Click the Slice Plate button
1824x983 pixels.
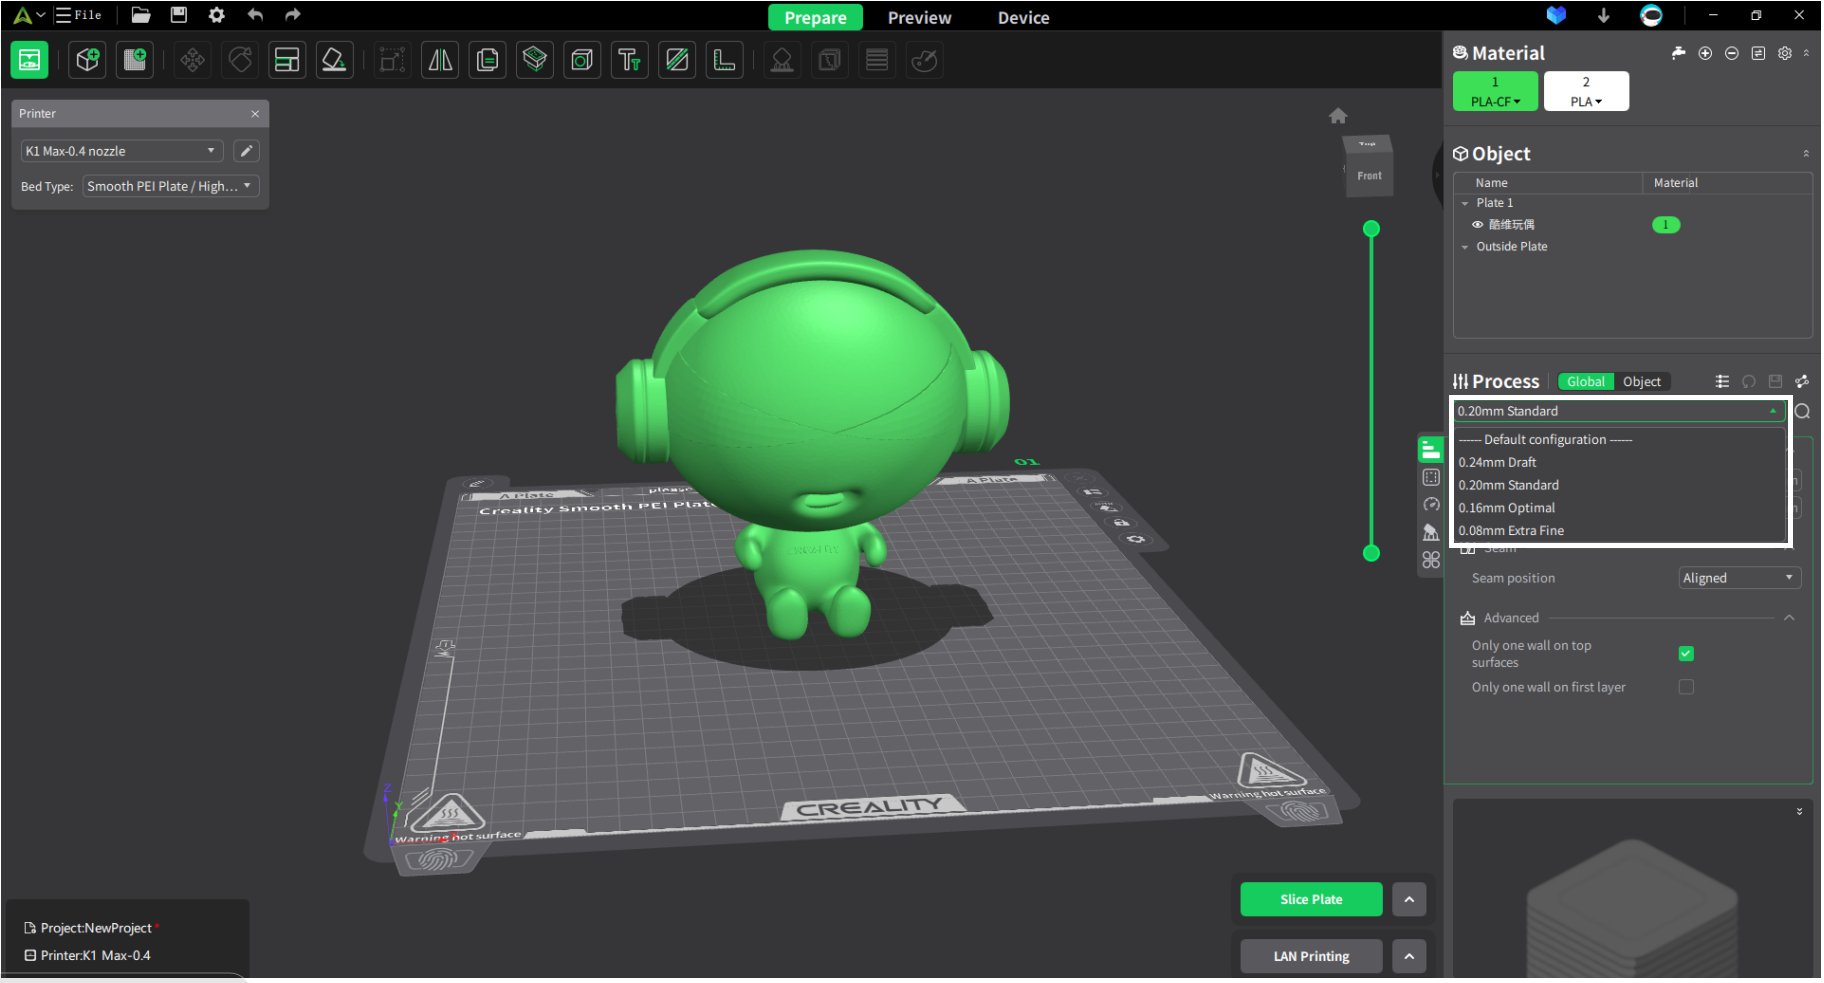(x=1311, y=899)
